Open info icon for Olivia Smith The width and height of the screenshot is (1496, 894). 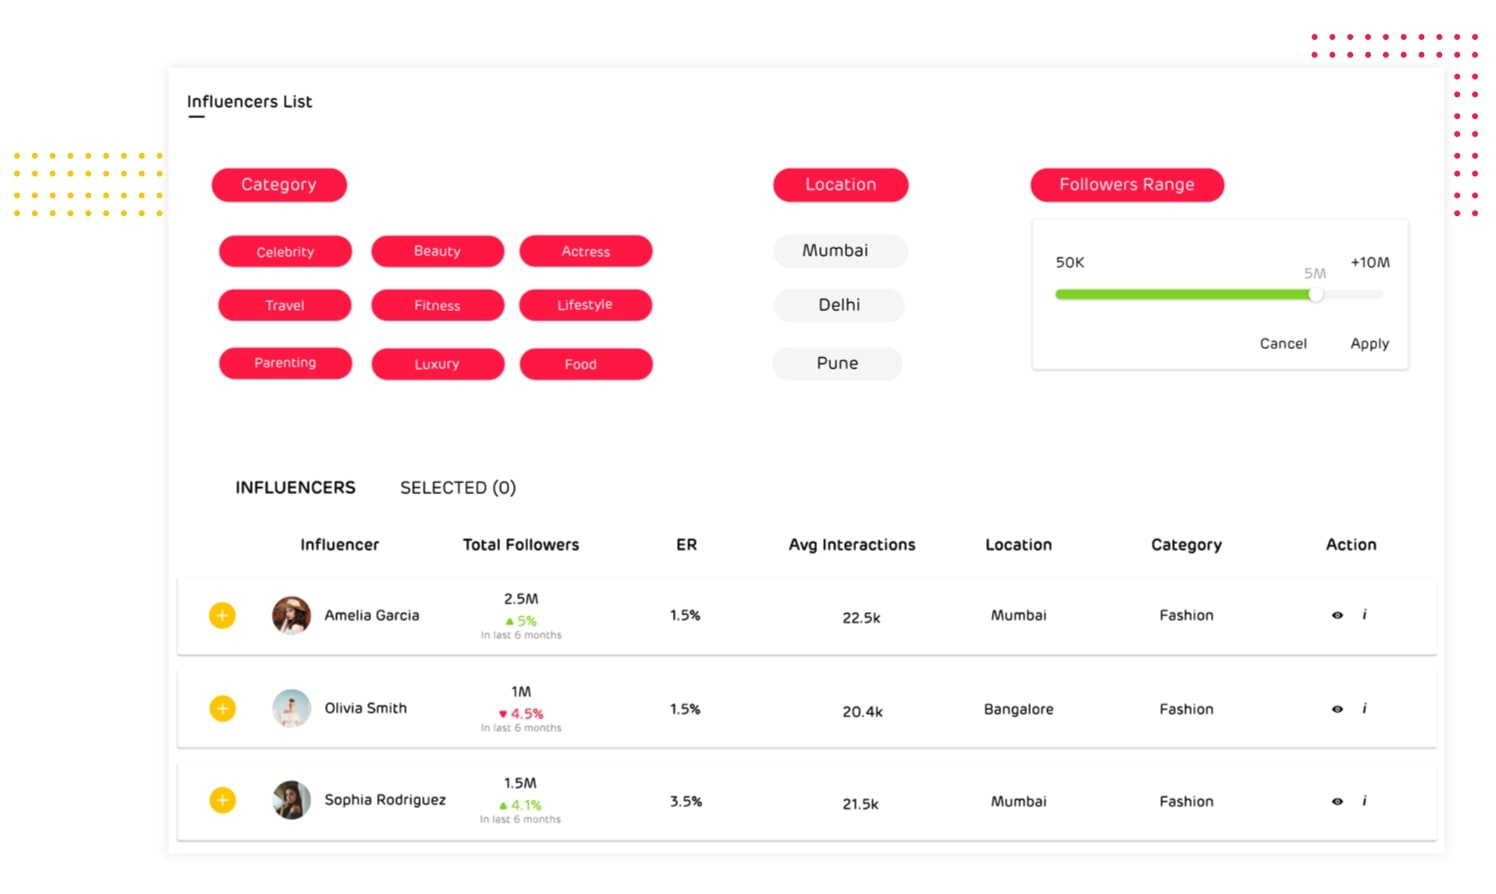pyautogui.click(x=1364, y=708)
